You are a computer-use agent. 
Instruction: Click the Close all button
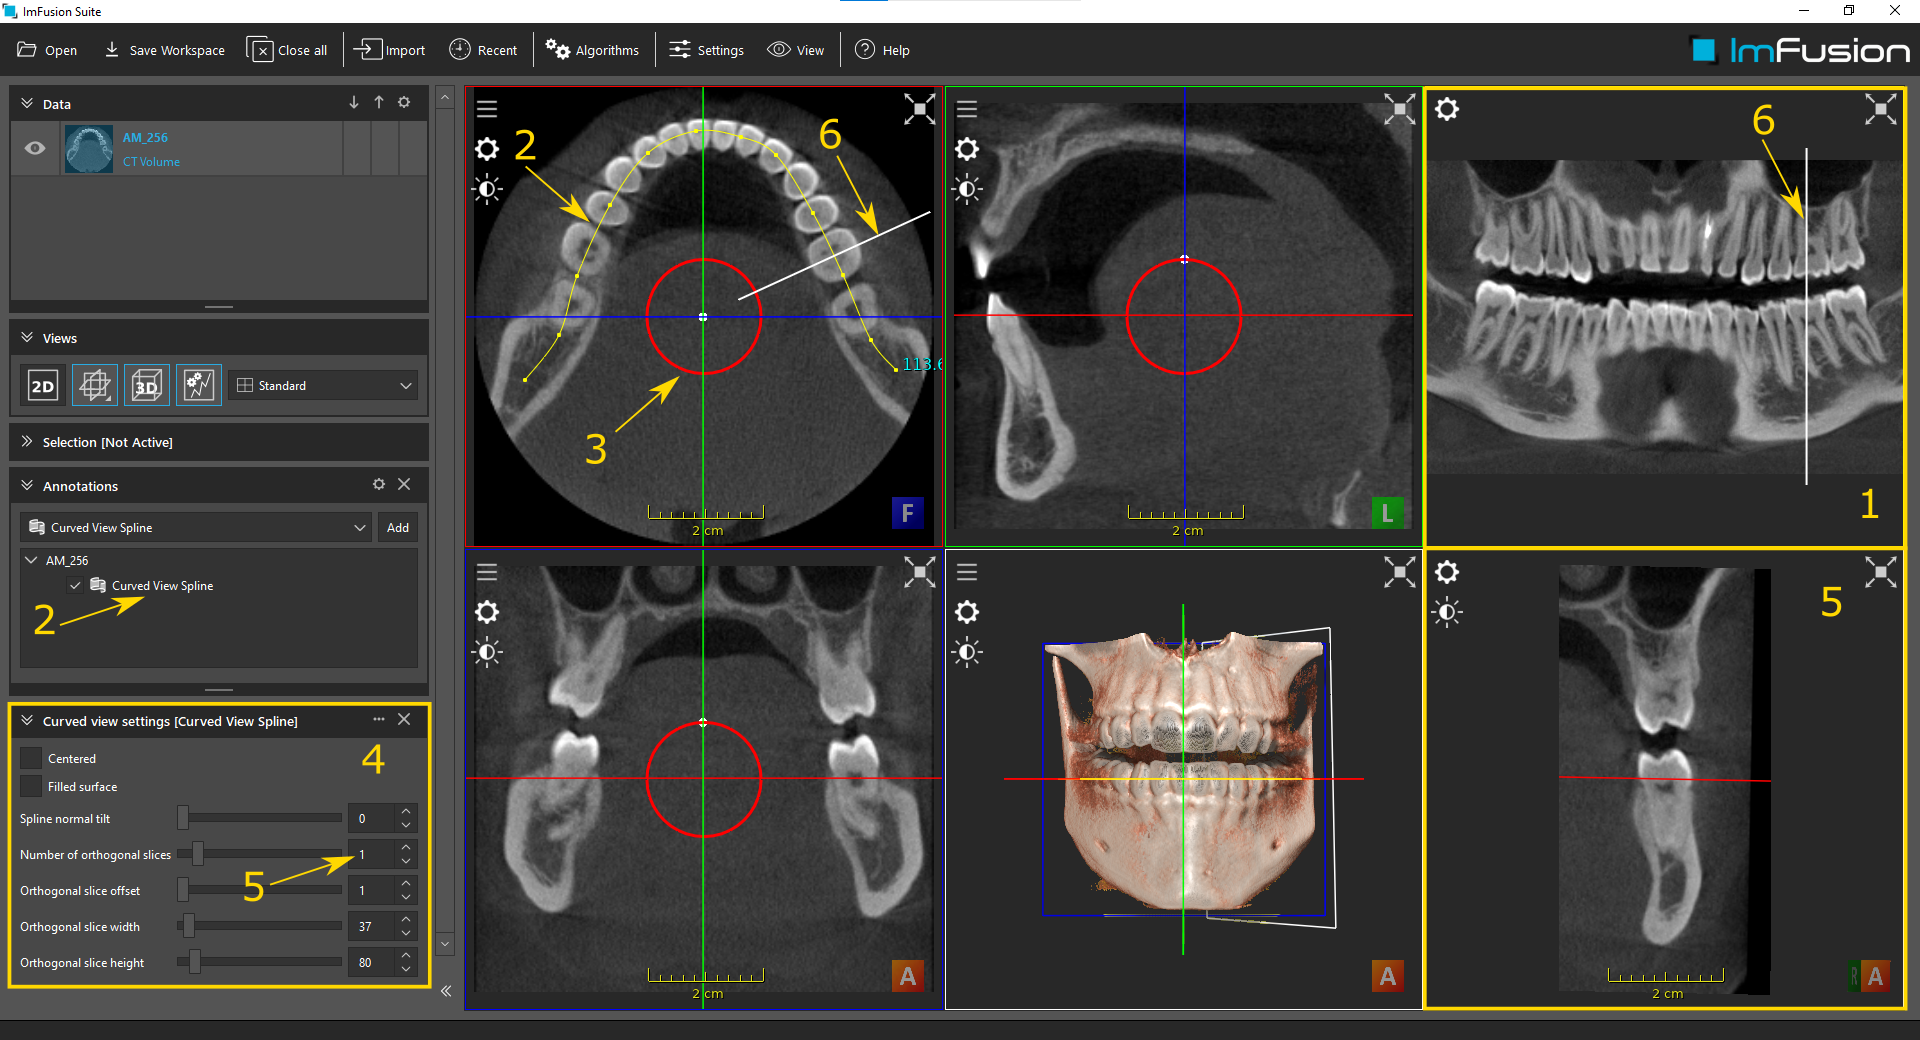(x=288, y=50)
